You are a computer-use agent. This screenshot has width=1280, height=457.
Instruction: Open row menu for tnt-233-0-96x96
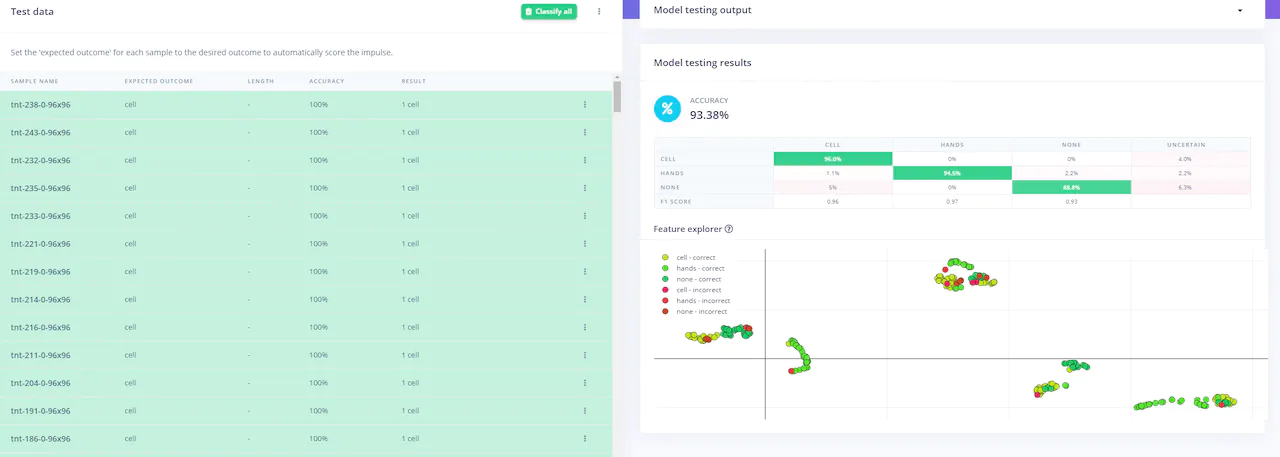[x=585, y=216]
